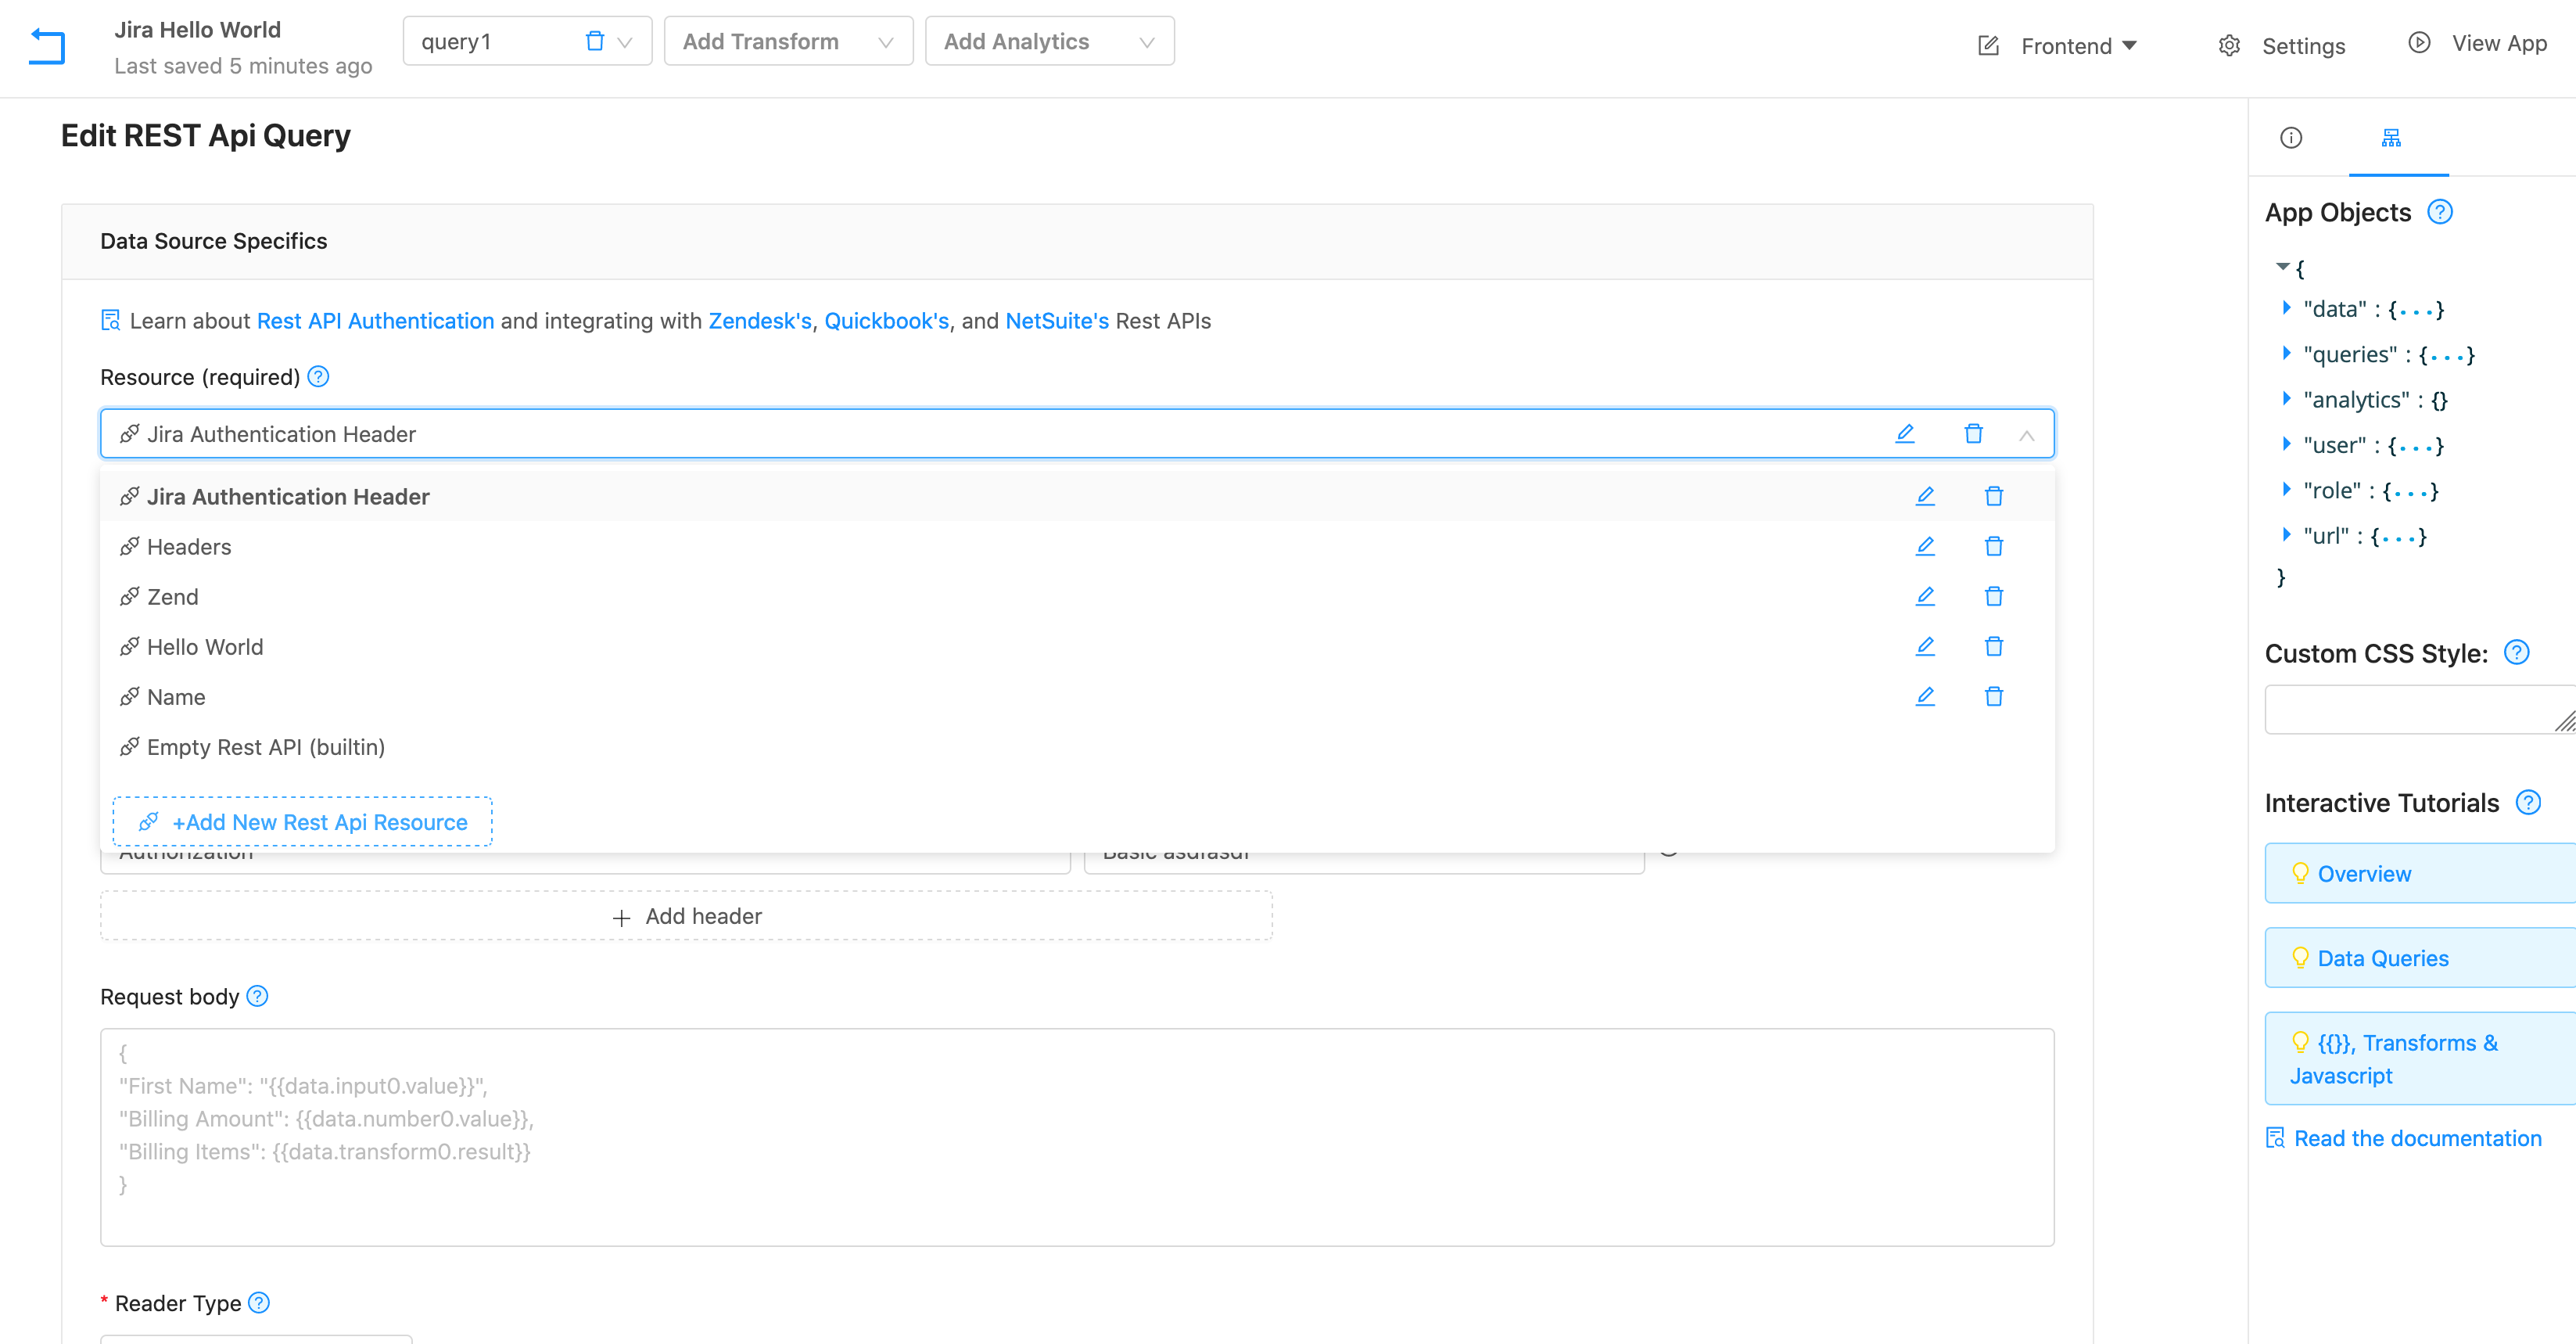2576x1344 pixels.
Task: Delete query1 using its trash icon
Action: click(x=595, y=41)
